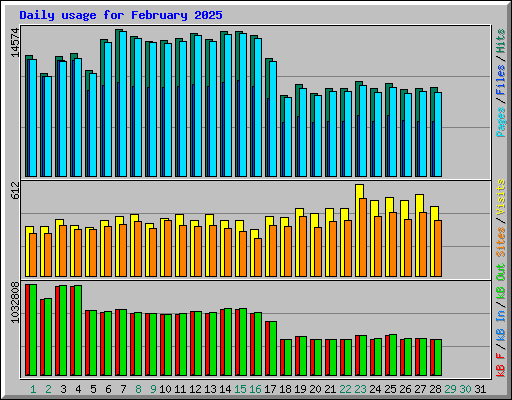This screenshot has width=512, height=400.
Task: Click day 7 label on the axis
Action: 123,389
